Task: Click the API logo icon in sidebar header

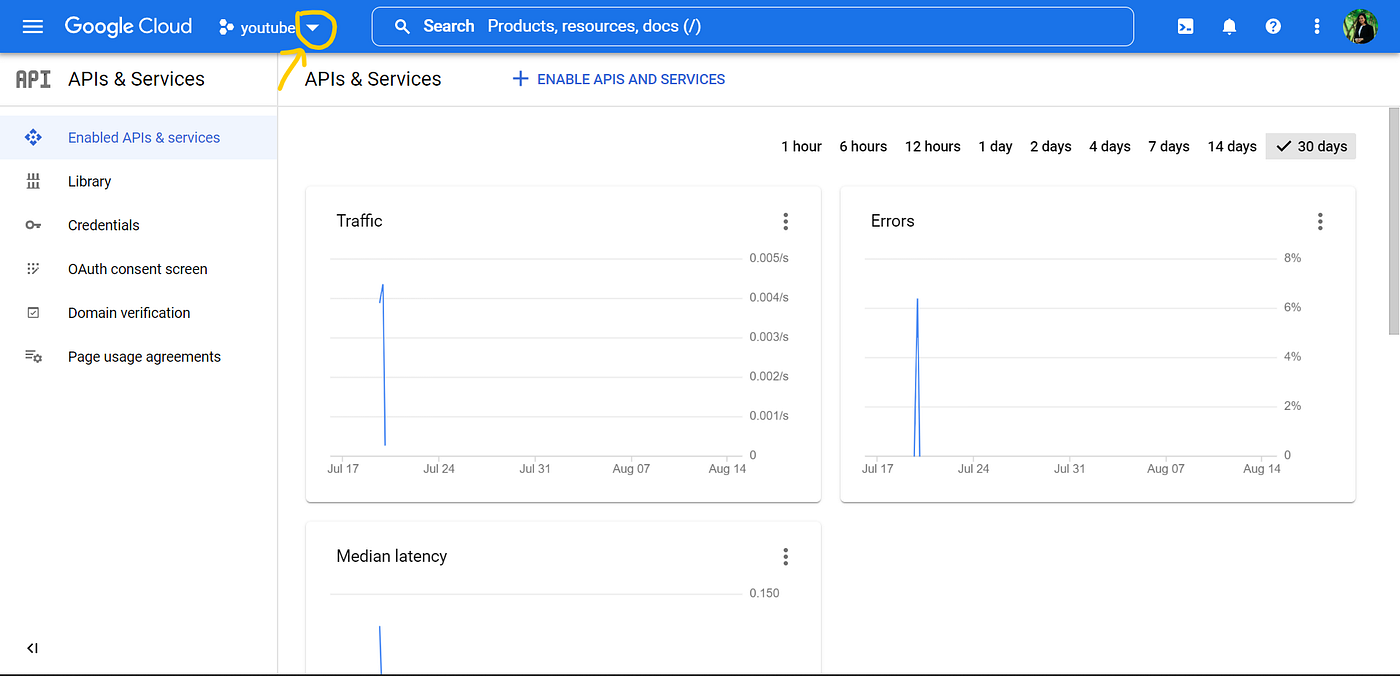Action: pyautogui.click(x=33, y=79)
